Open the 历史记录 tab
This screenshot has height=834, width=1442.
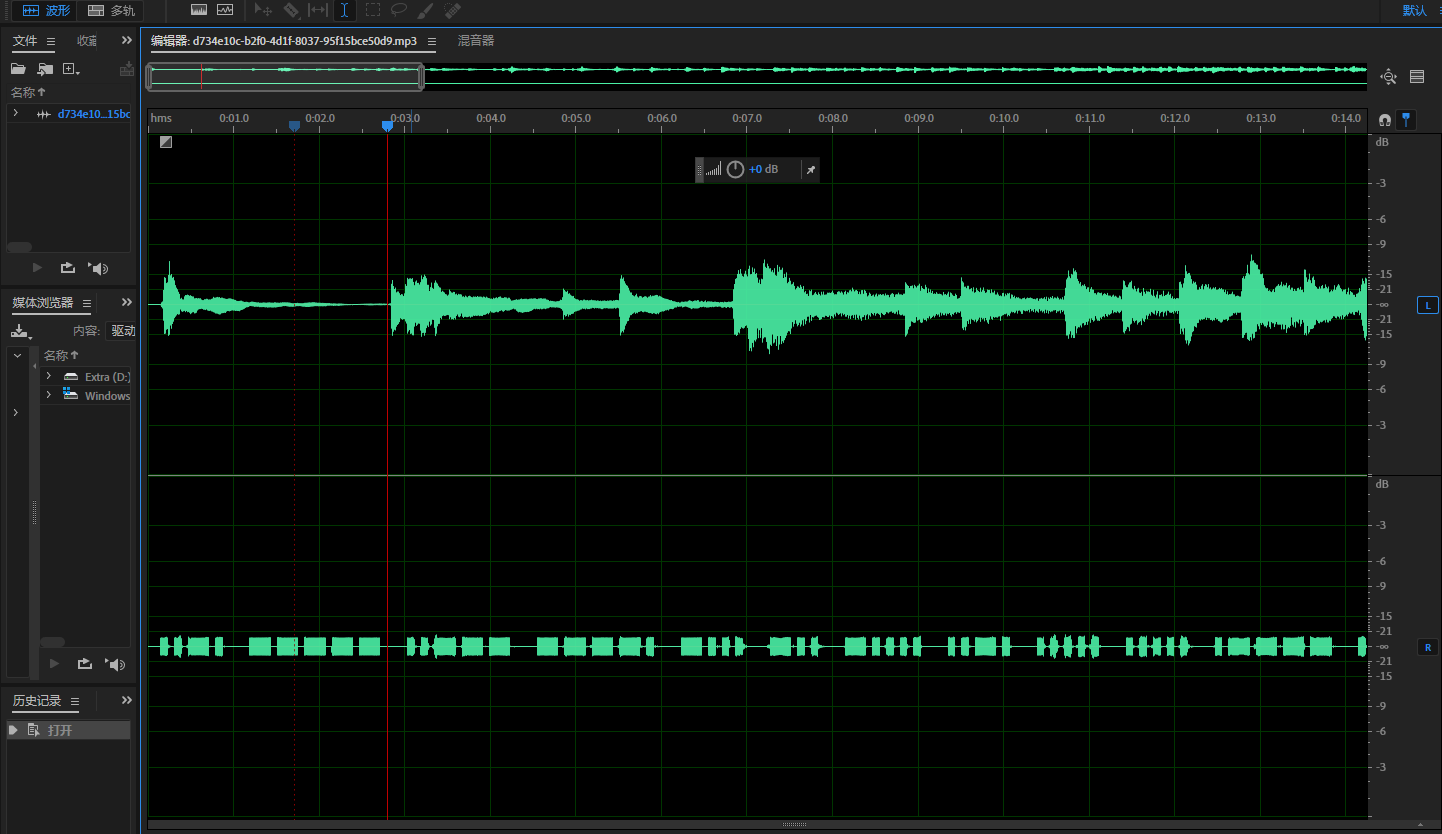pos(37,701)
